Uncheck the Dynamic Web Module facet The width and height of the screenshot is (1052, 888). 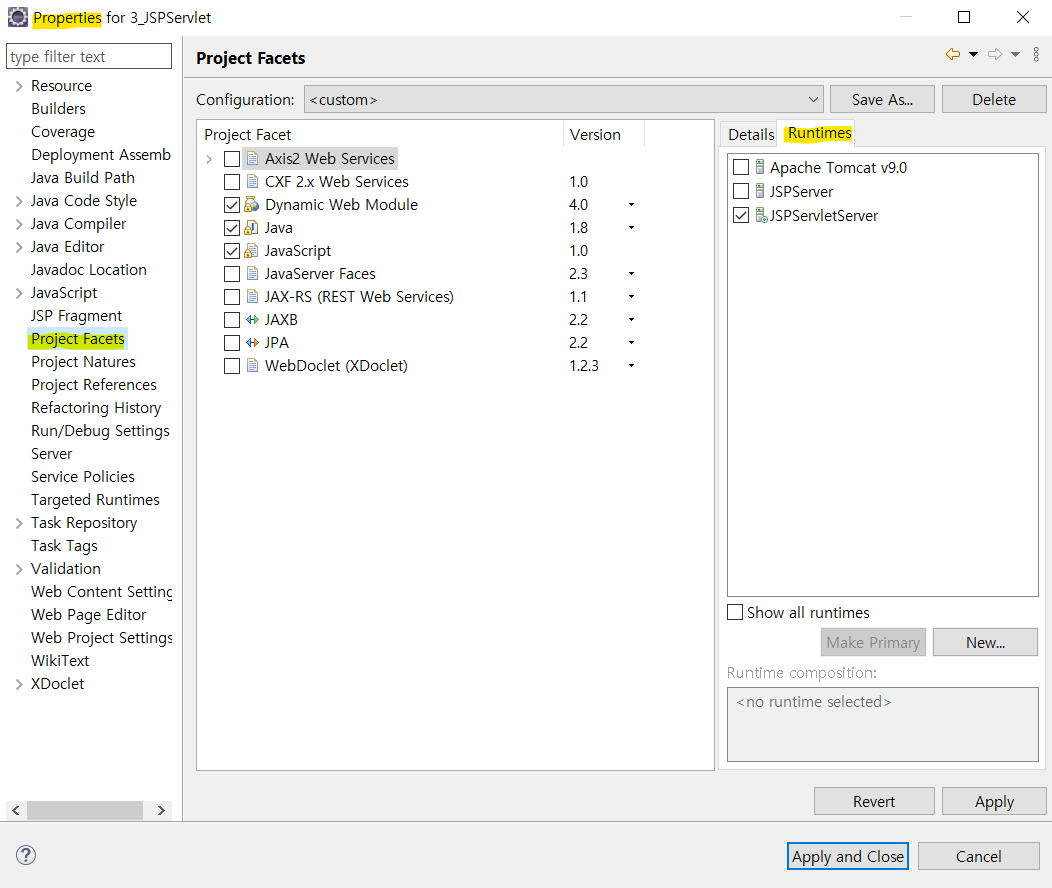pos(231,205)
